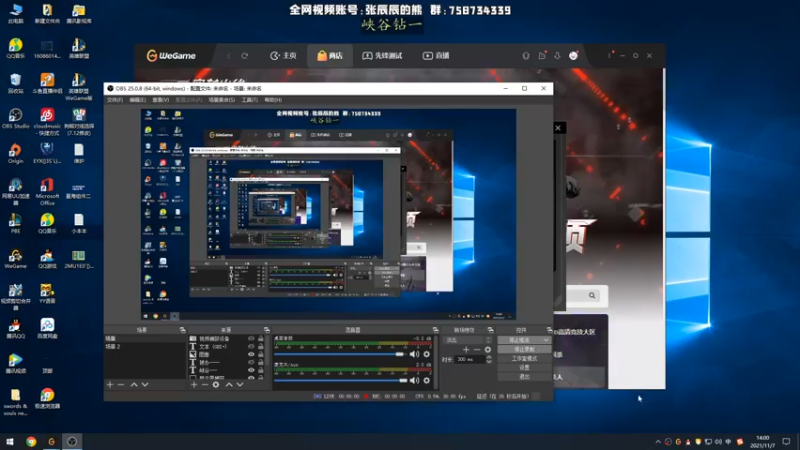
Task: Increase transition duration with up stepper
Action: pyautogui.click(x=489, y=357)
